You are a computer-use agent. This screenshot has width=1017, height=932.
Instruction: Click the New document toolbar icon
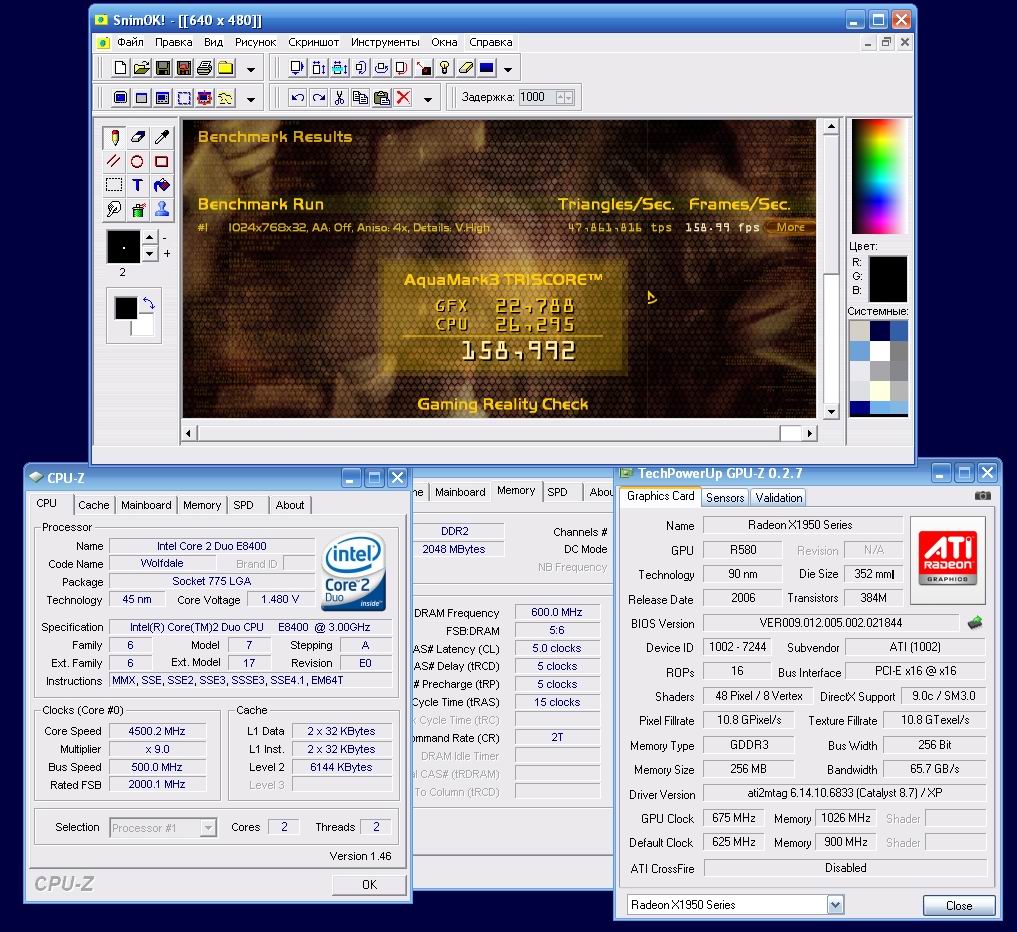[120, 67]
